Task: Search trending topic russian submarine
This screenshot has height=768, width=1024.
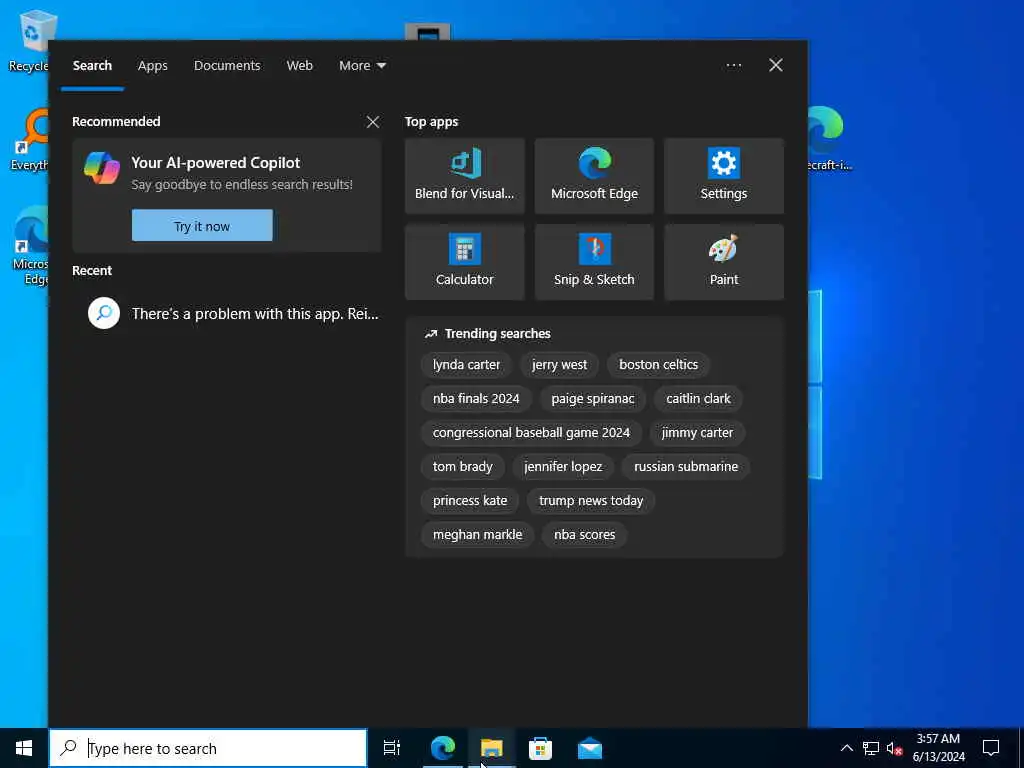Action: [686, 466]
